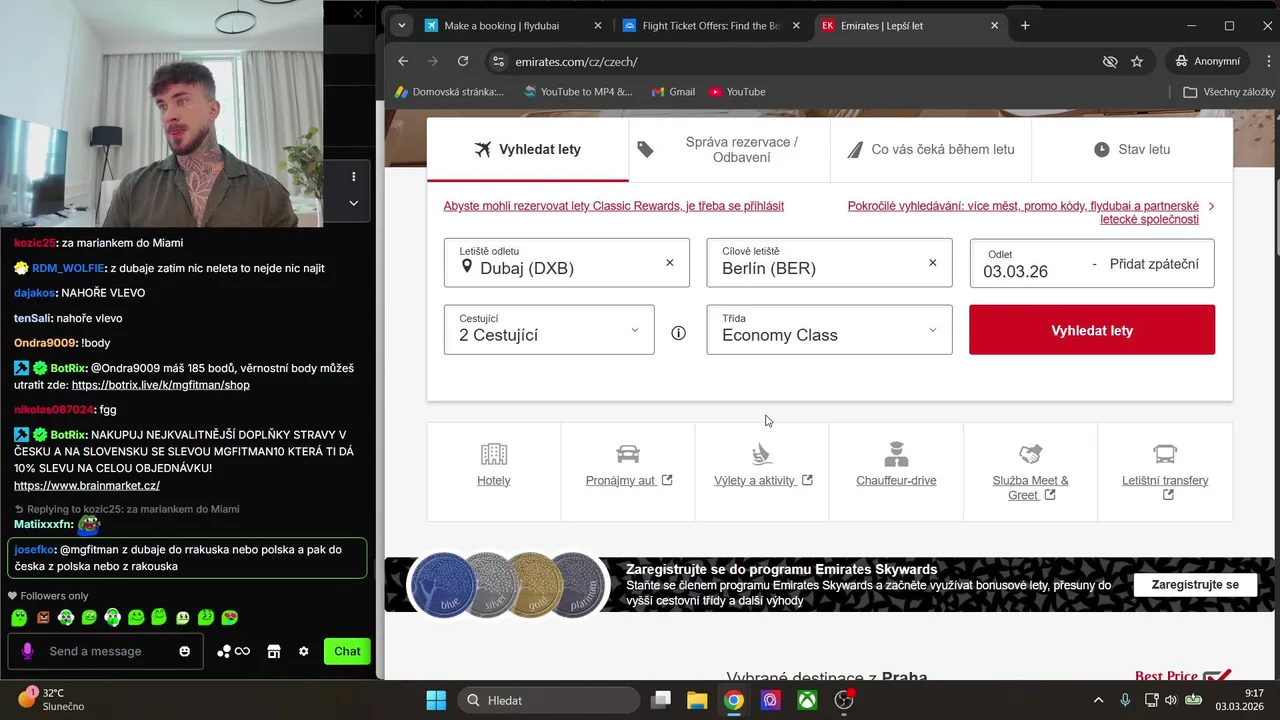
Task: Click the taskbar Hledat search box
Action: click(548, 700)
